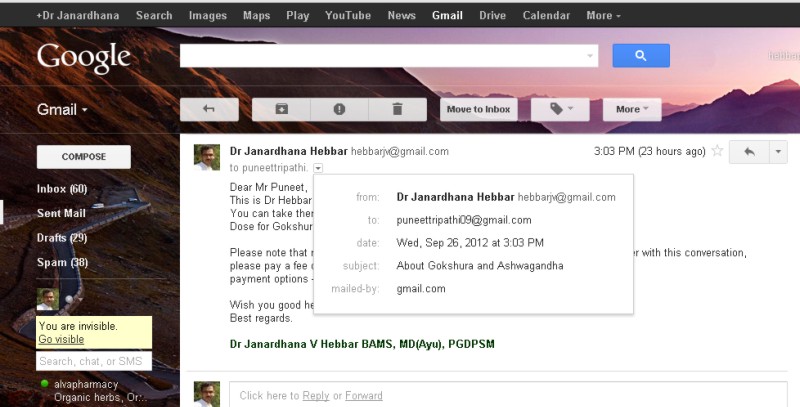
Task: Collapse the message details arrow
Action: (x=318, y=168)
